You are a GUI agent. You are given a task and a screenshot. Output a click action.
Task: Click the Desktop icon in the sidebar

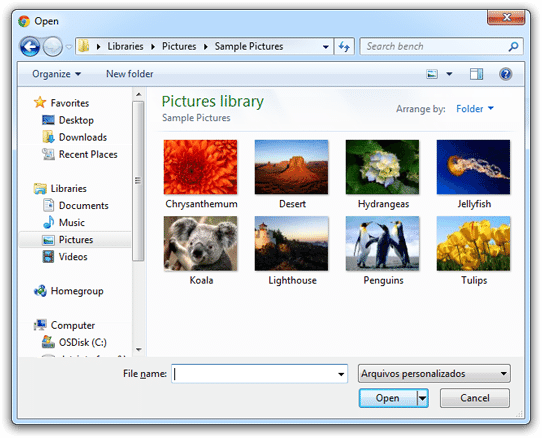[x=48, y=120]
